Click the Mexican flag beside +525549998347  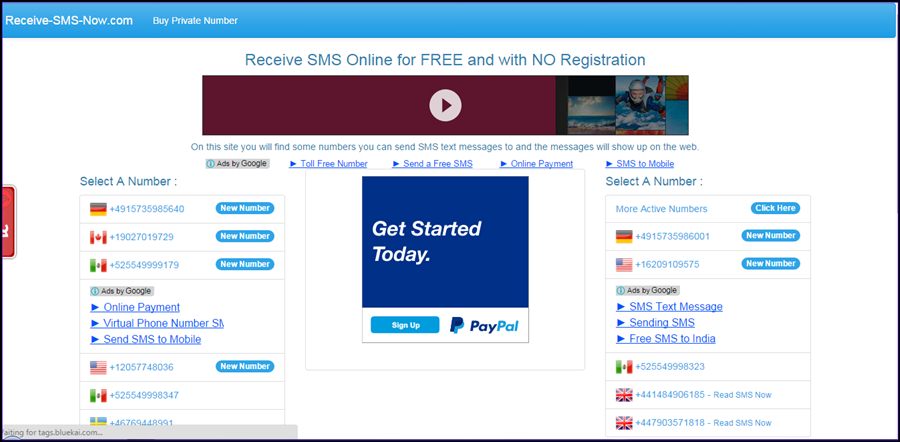tap(98, 396)
